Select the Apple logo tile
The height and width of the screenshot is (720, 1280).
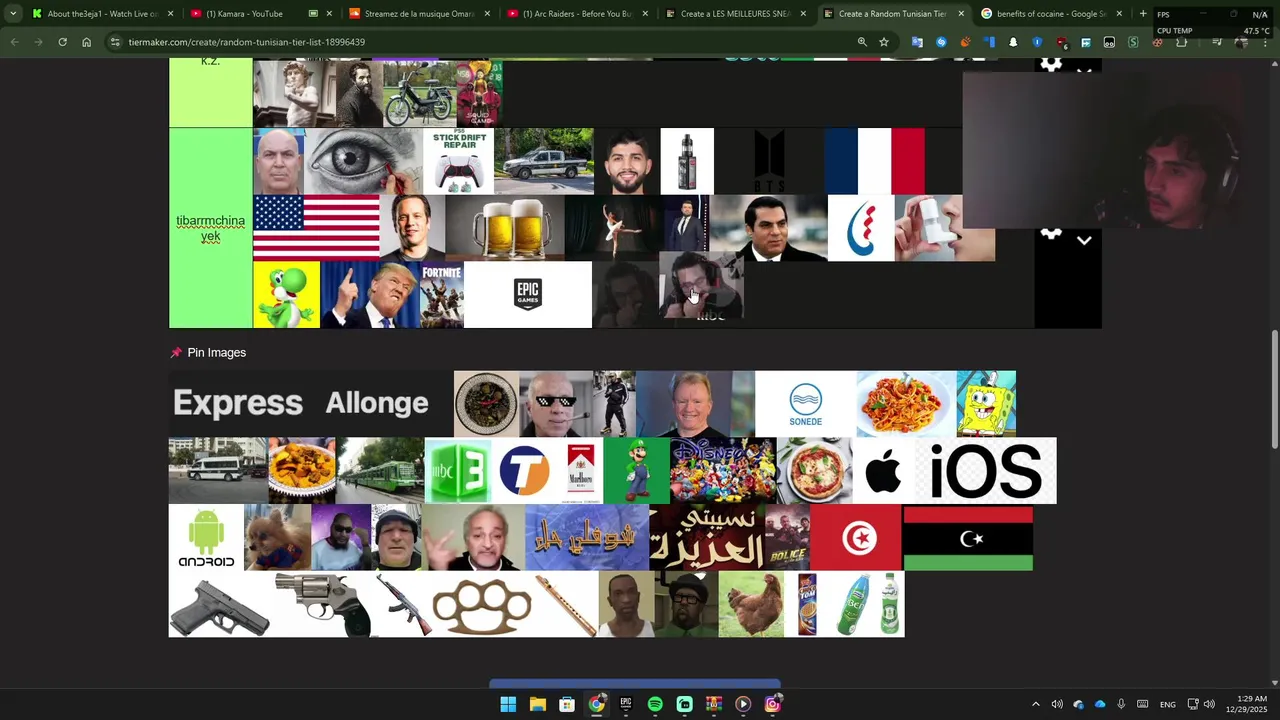pos(884,471)
